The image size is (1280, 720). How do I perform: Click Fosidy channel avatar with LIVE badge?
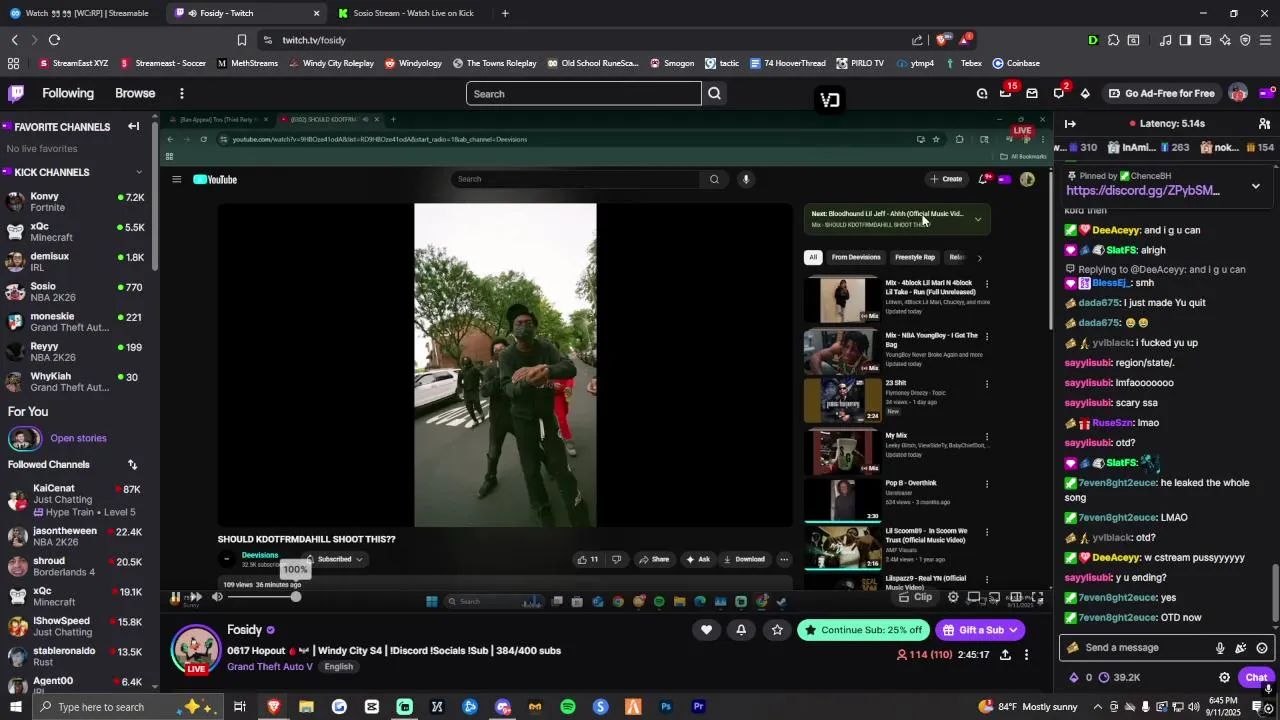[196, 650]
